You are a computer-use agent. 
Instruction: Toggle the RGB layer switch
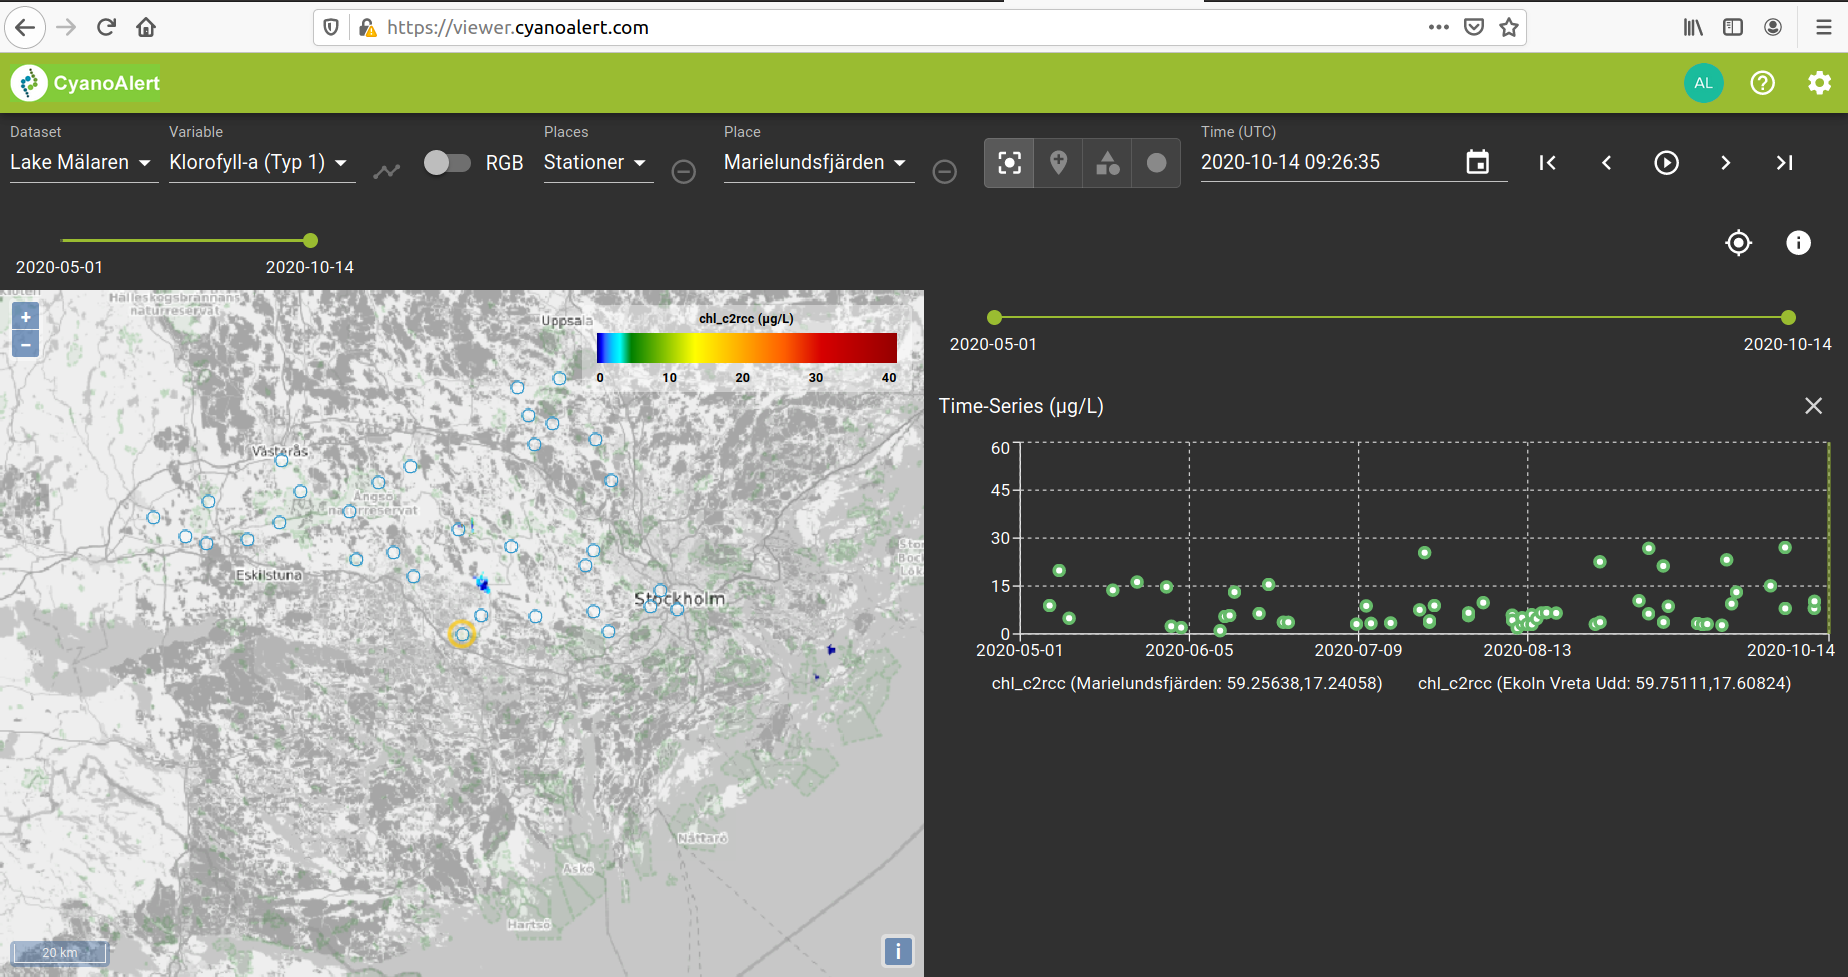(x=447, y=163)
